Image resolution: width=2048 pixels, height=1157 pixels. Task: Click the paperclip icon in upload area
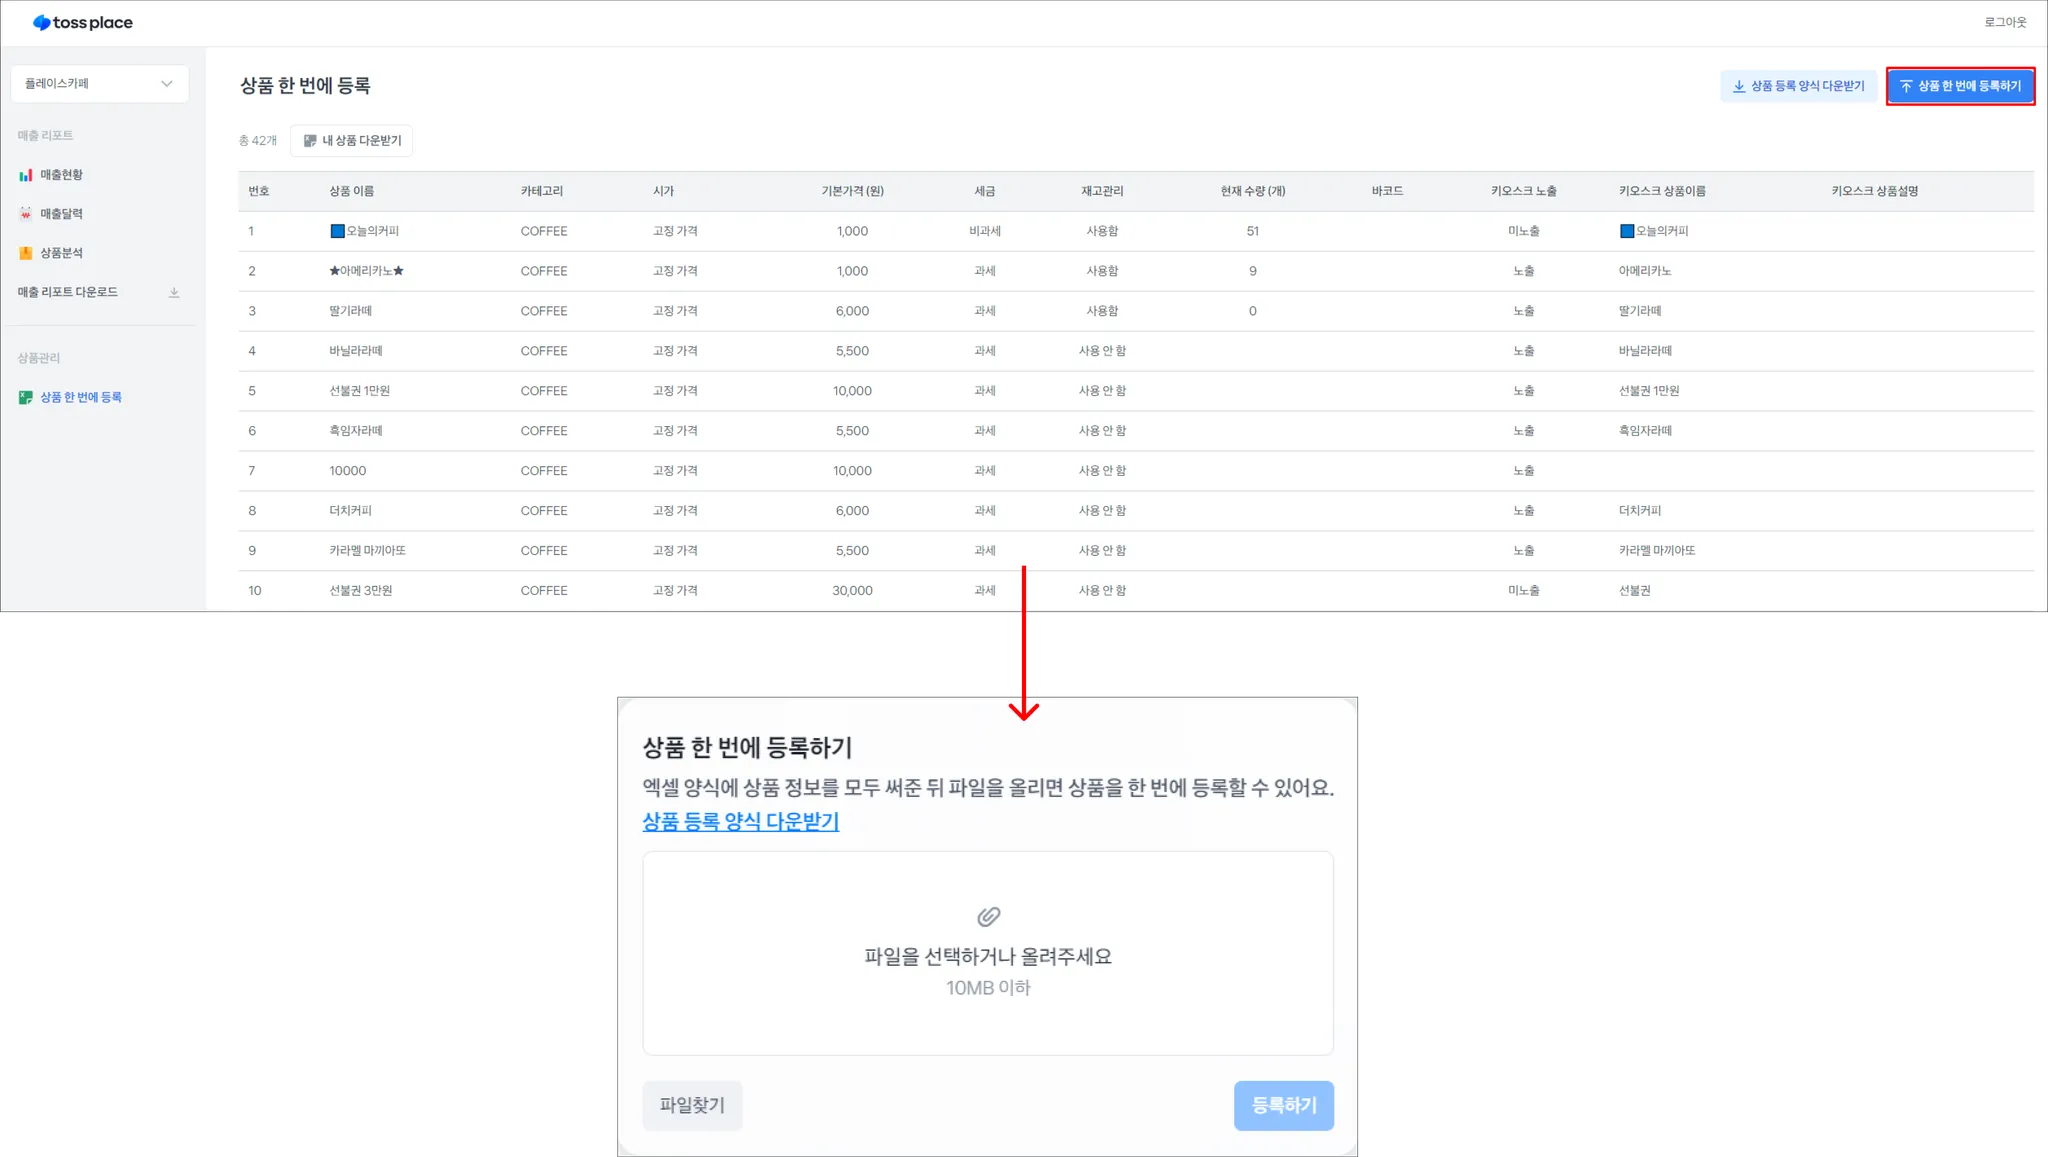[x=988, y=916]
